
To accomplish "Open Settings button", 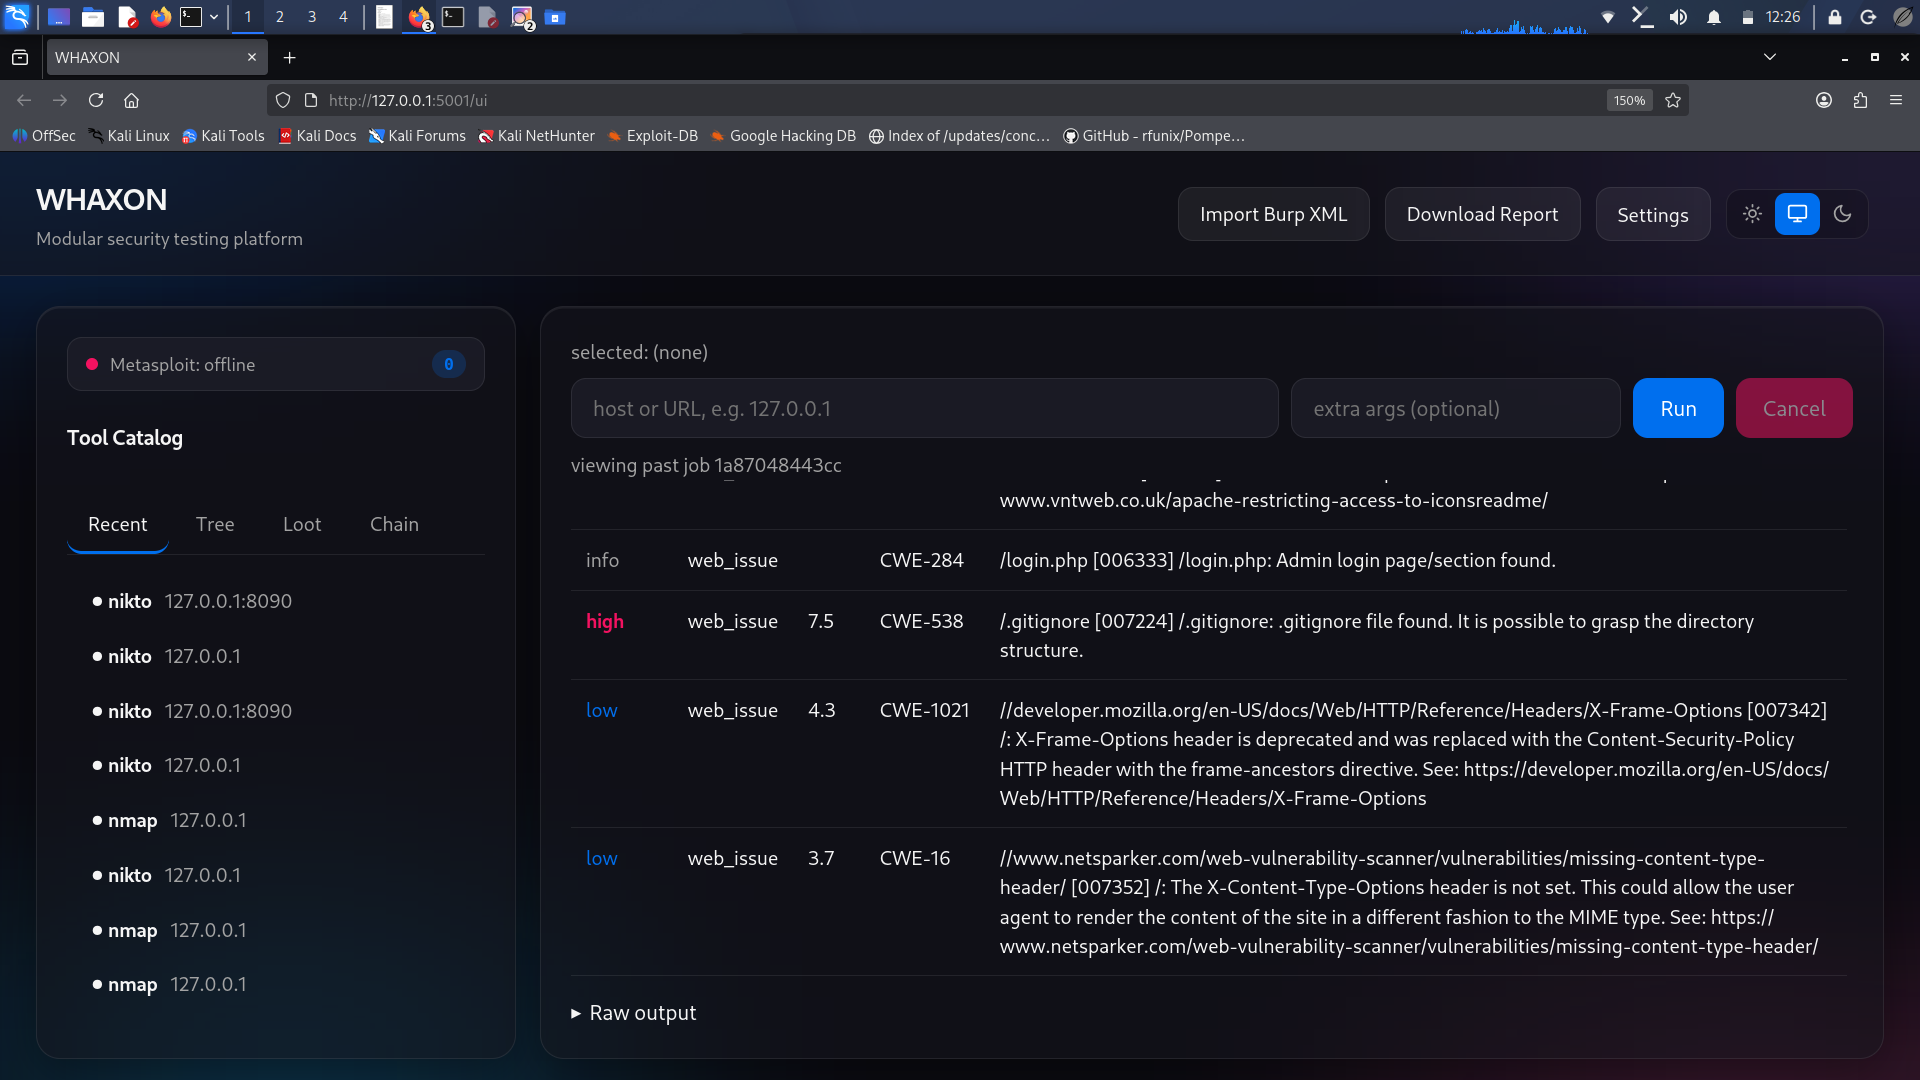I will (1652, 214).
